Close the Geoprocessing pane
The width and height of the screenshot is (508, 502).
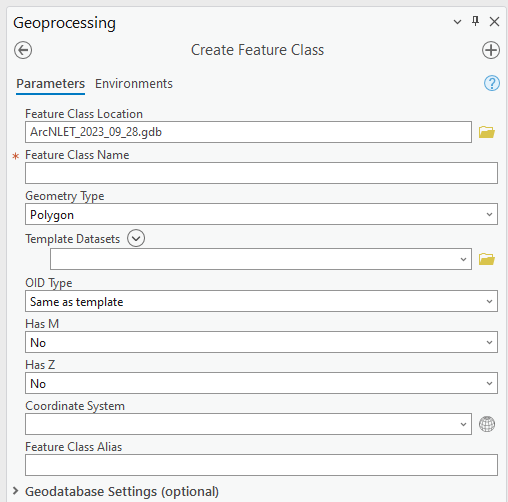tap(494, 22)
